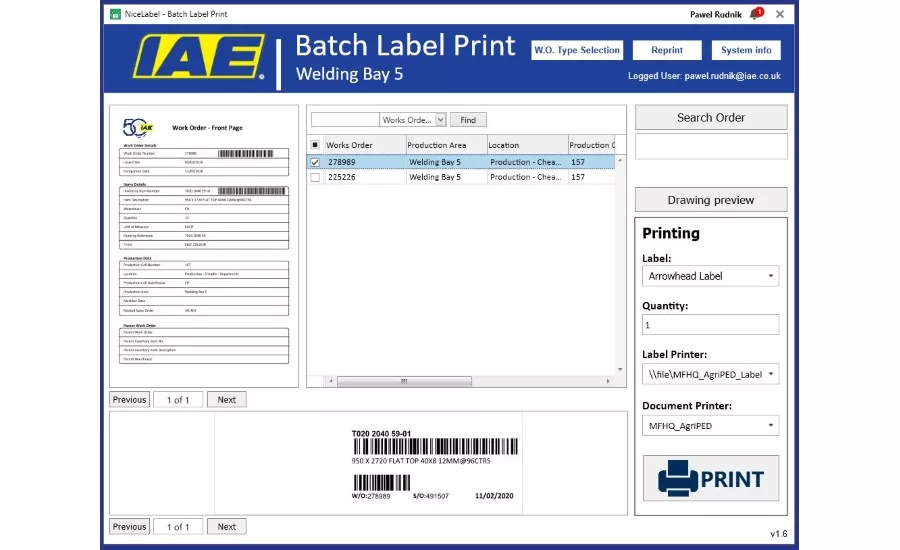The width and height of the screenshot is (900, 550).
Task: Expand the Label dropdown showing Arrowhead Label
Action: click(x=770, y=276)
